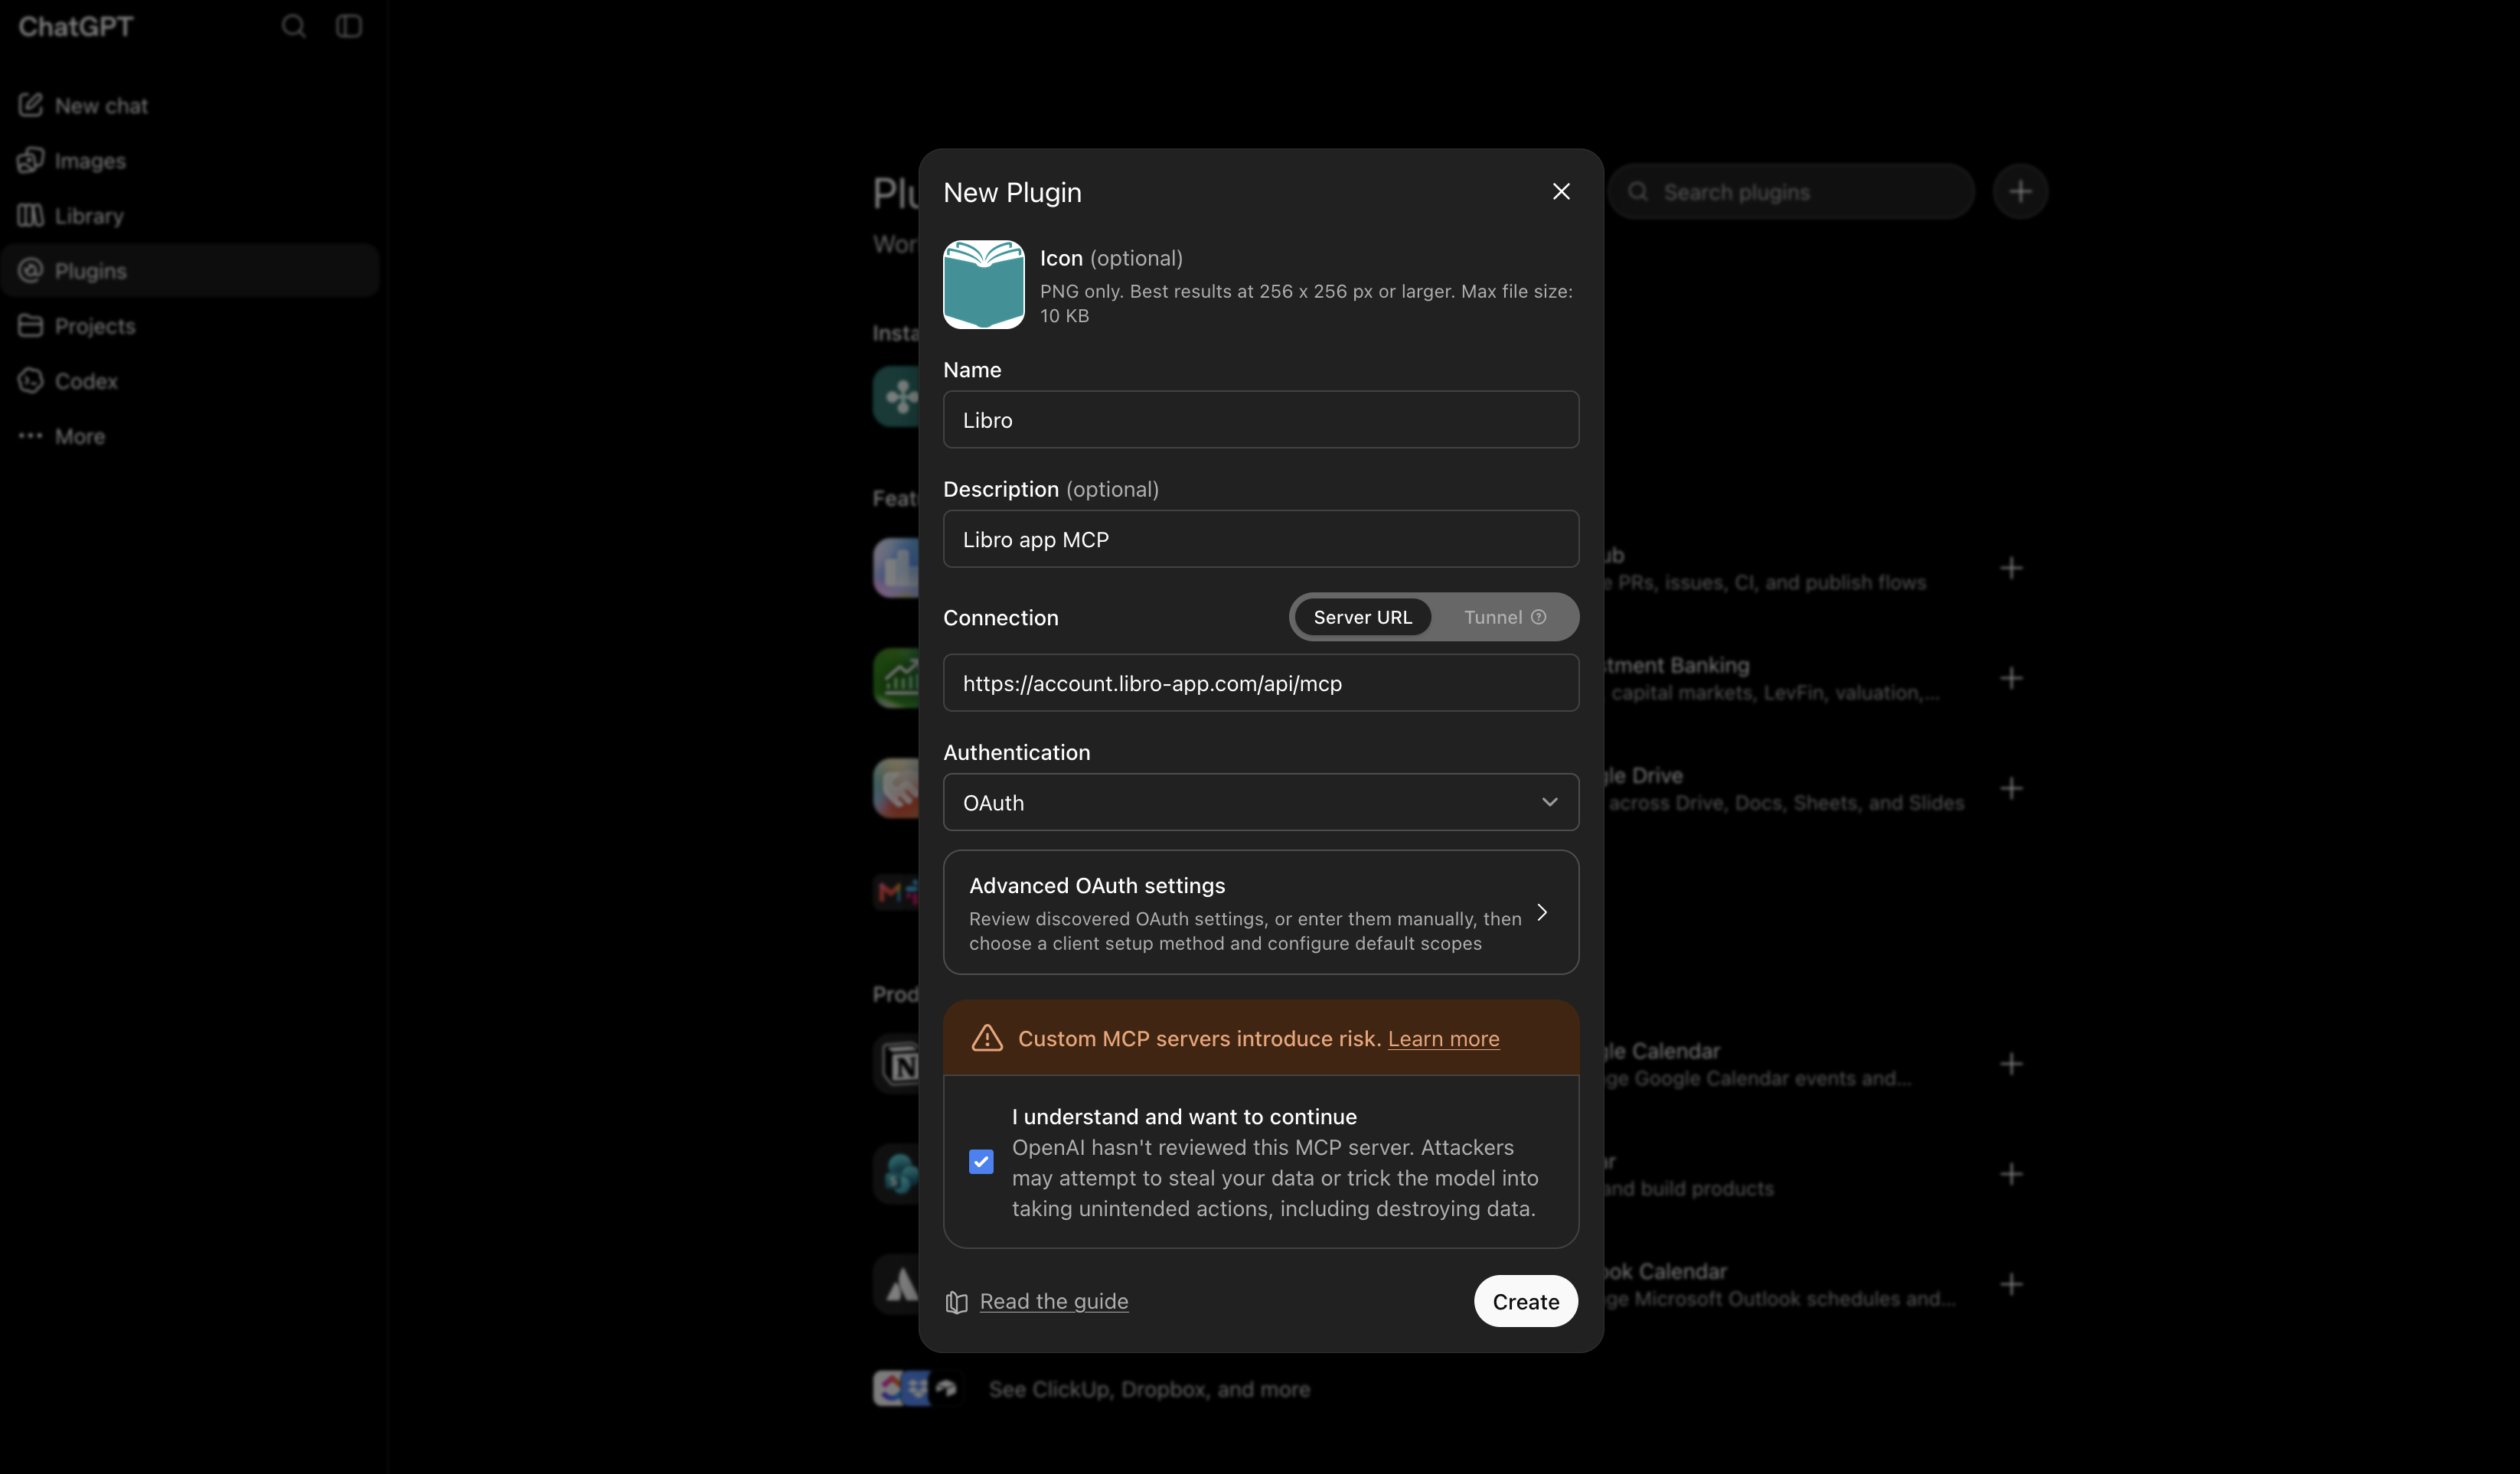Viewport: 2520px width, 1474px height.
Task: Click the Search plugins magnifier icon
Action: click(1638, 191)
